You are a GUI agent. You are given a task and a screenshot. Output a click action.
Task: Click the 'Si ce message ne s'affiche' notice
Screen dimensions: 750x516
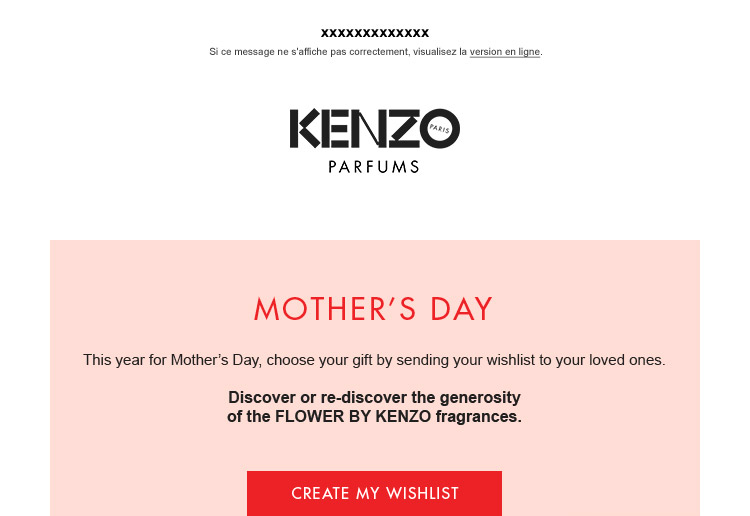[375, 52]
